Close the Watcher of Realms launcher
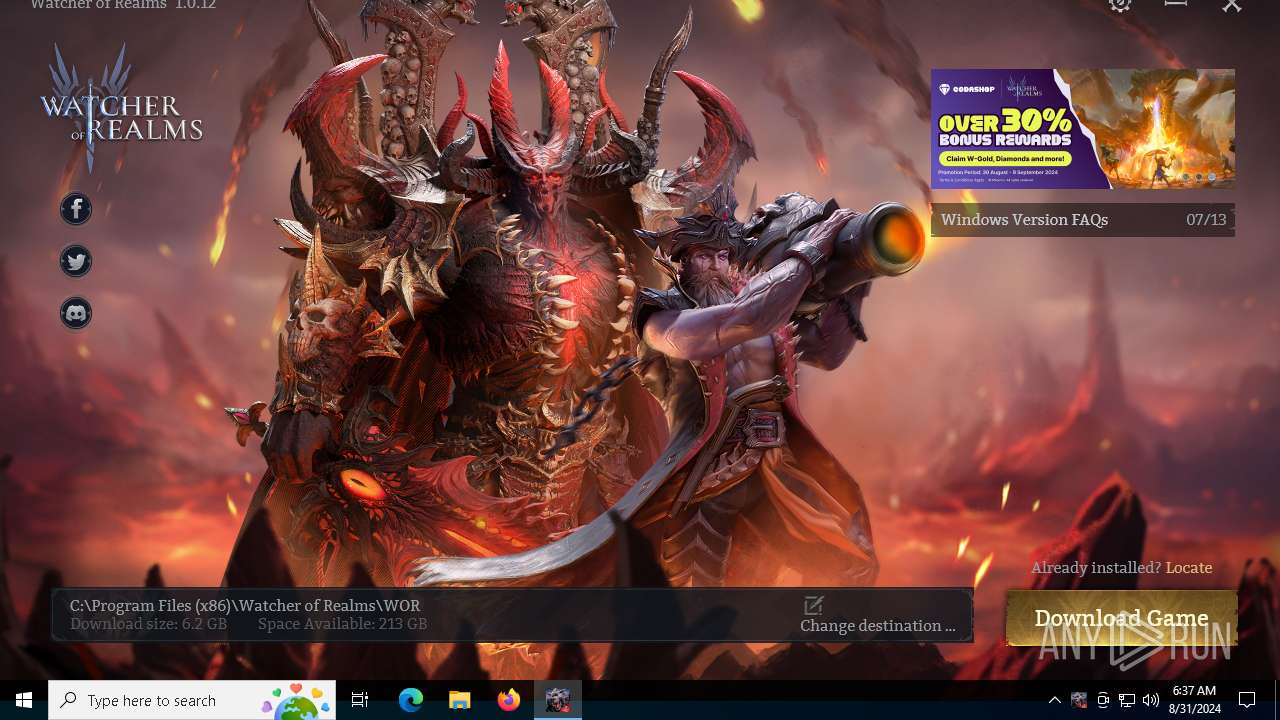This screenshot has width=1280, height=720. (x=1232, y=5)
